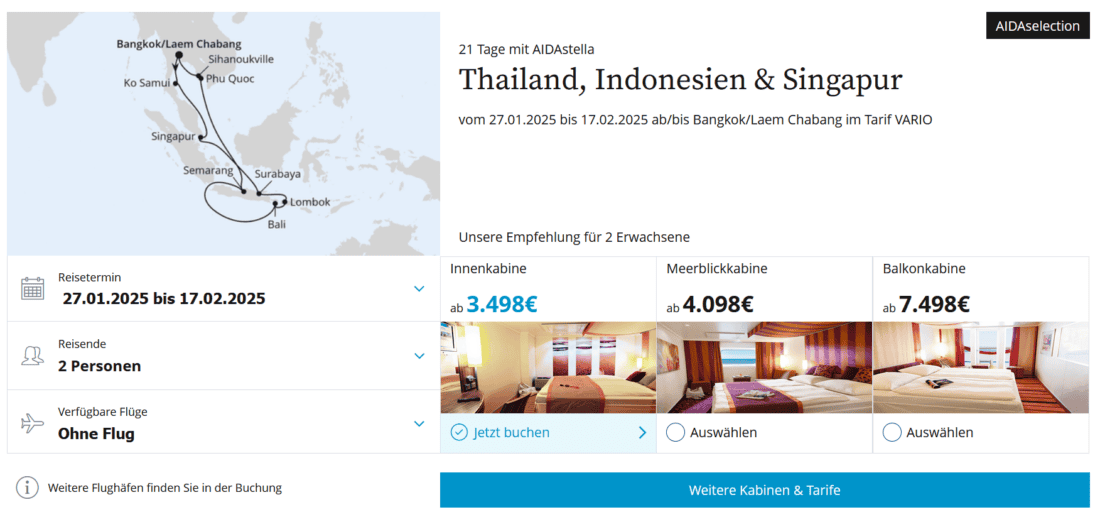The height and width of the screenshot is (517, 1100).
Task: Open the Balkonkabine cabin photo
Action: [980, 367]
